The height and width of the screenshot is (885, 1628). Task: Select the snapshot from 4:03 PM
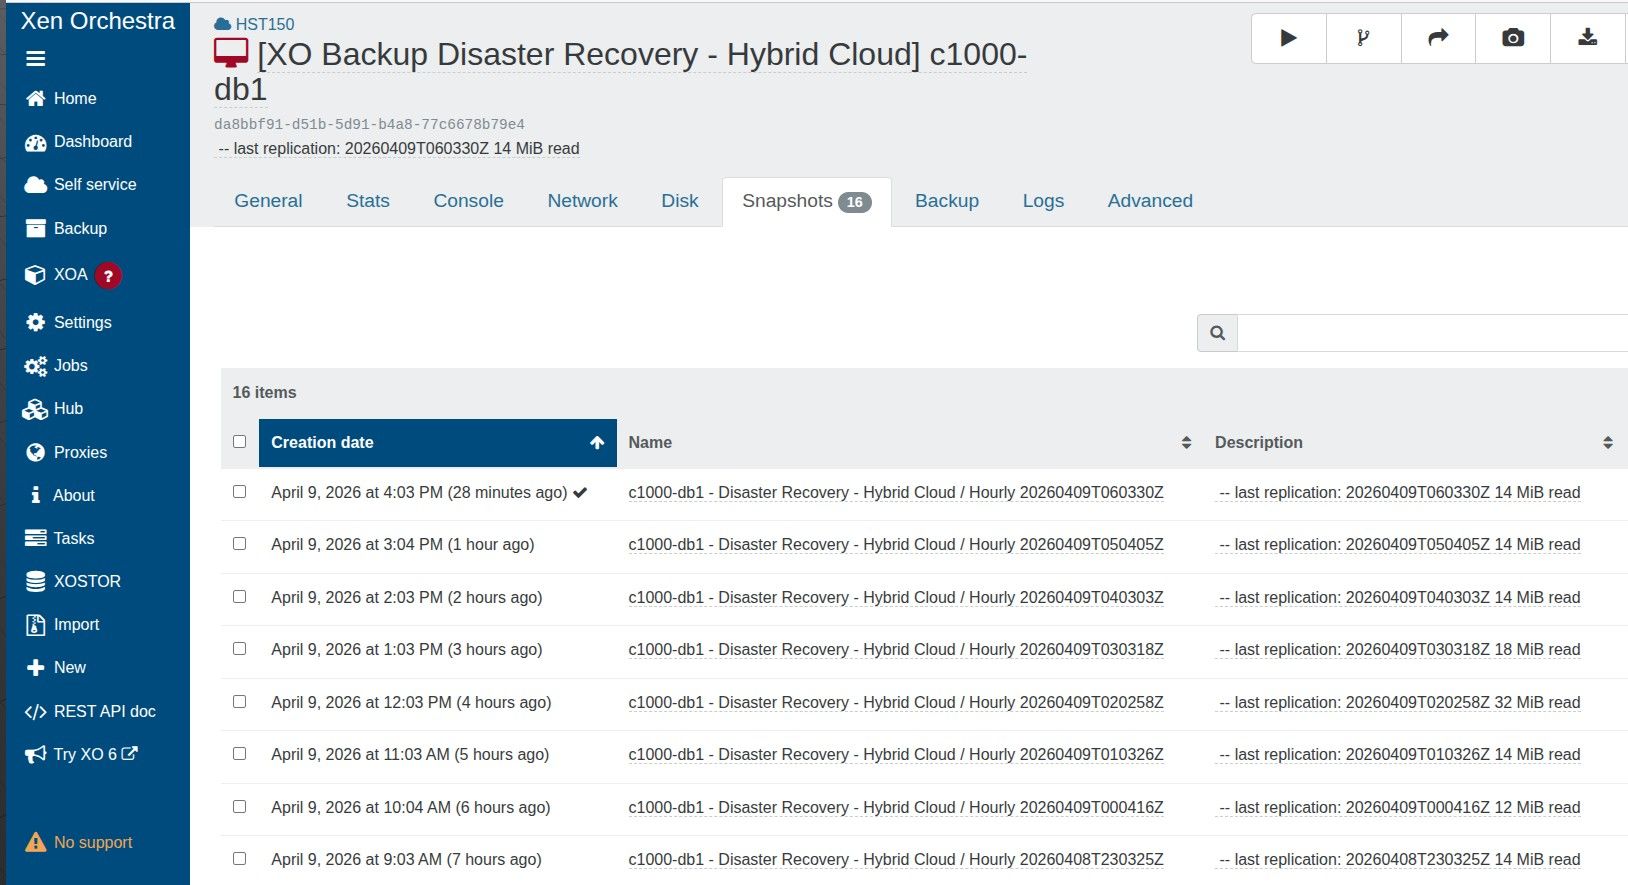click(239, 492)
